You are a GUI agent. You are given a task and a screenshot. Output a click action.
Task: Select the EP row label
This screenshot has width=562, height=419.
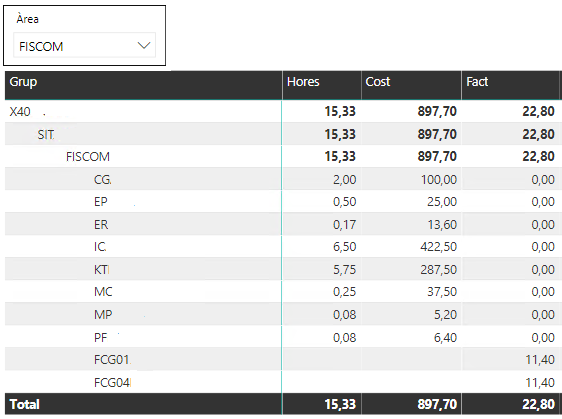101,202
